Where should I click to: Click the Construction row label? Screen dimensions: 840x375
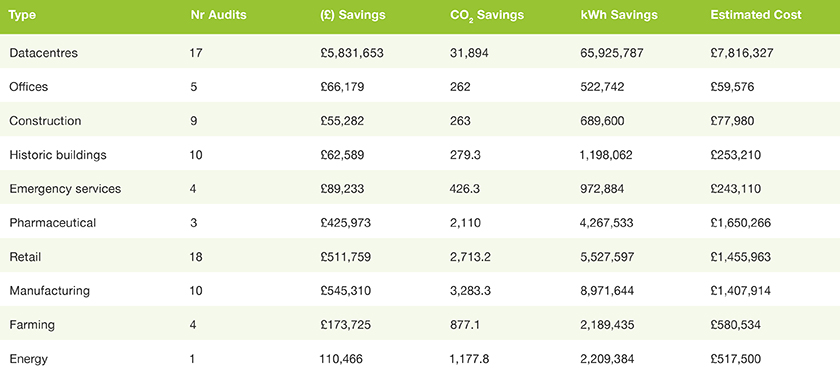click(x=45, y=121)
